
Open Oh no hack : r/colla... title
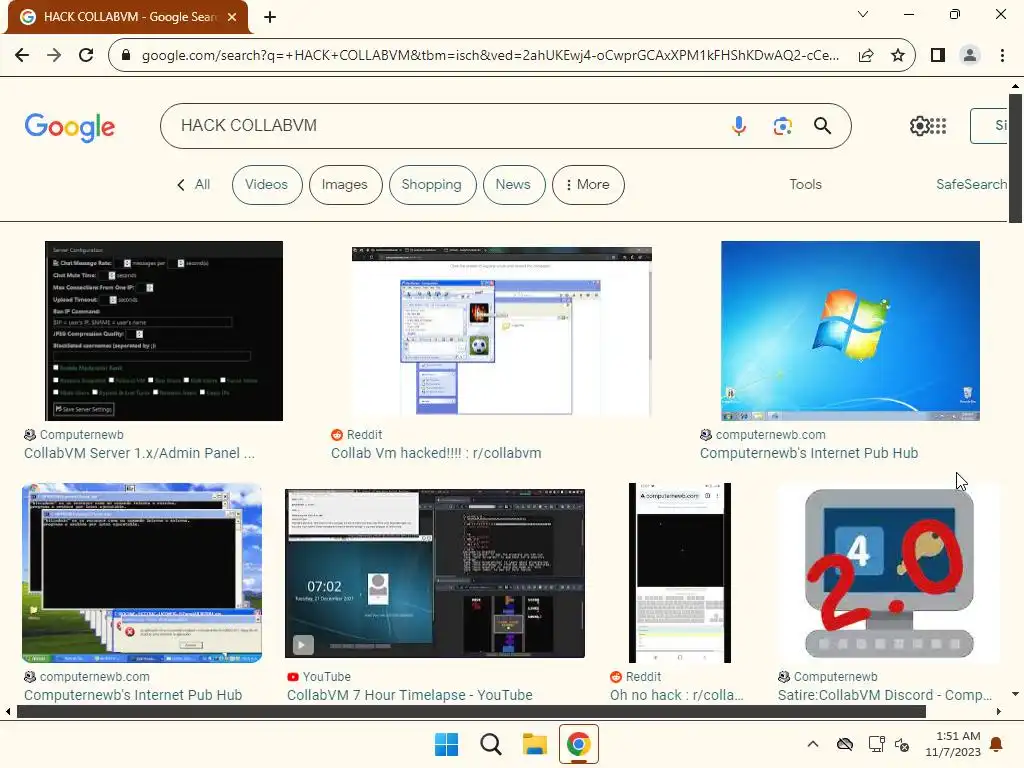click(x=677, y=695)
